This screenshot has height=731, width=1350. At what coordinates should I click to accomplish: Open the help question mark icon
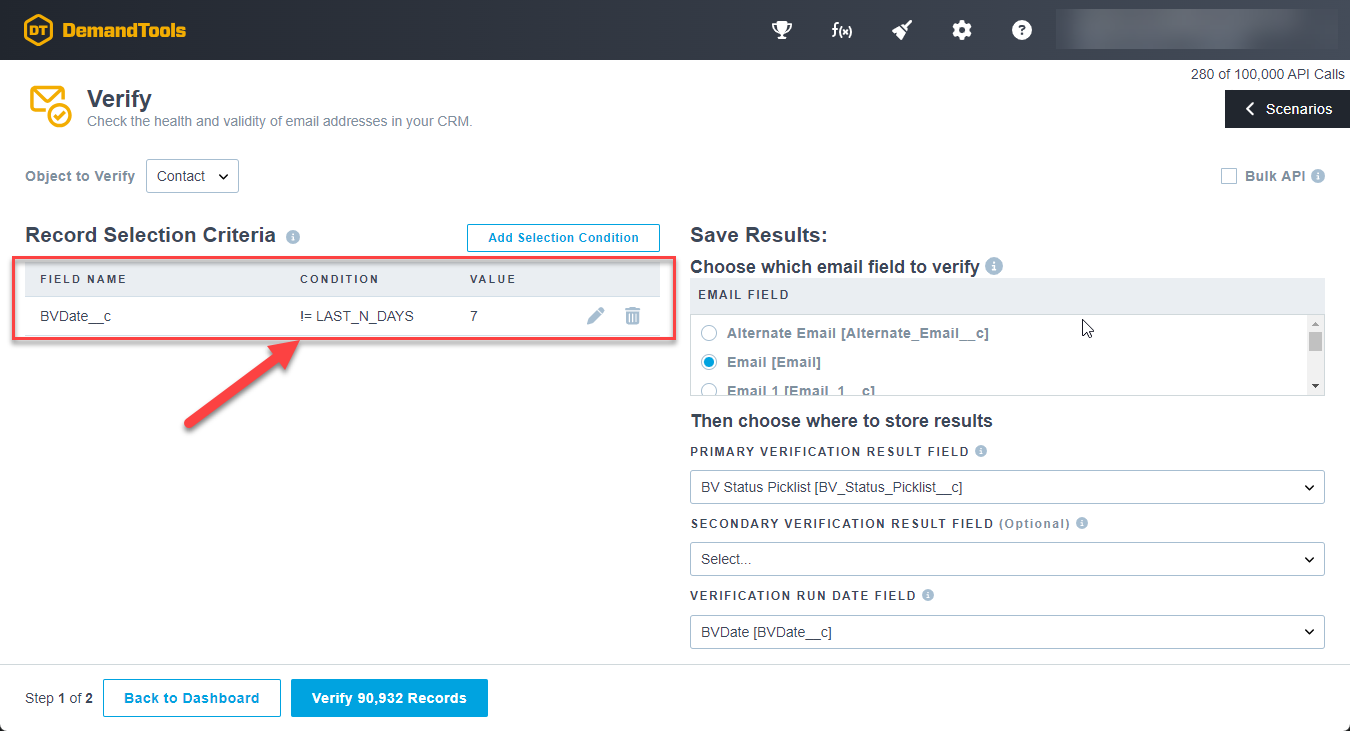click(1021, 30)
